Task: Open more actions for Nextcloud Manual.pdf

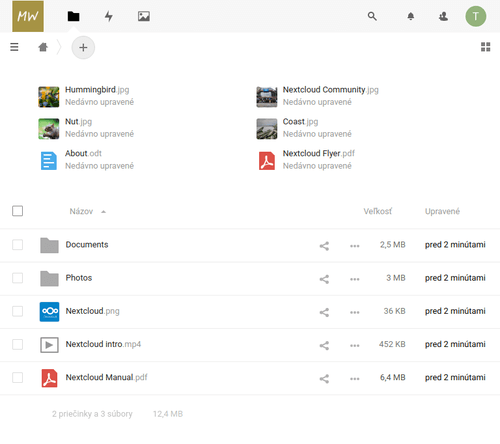Action: click(x=355, y=379)
